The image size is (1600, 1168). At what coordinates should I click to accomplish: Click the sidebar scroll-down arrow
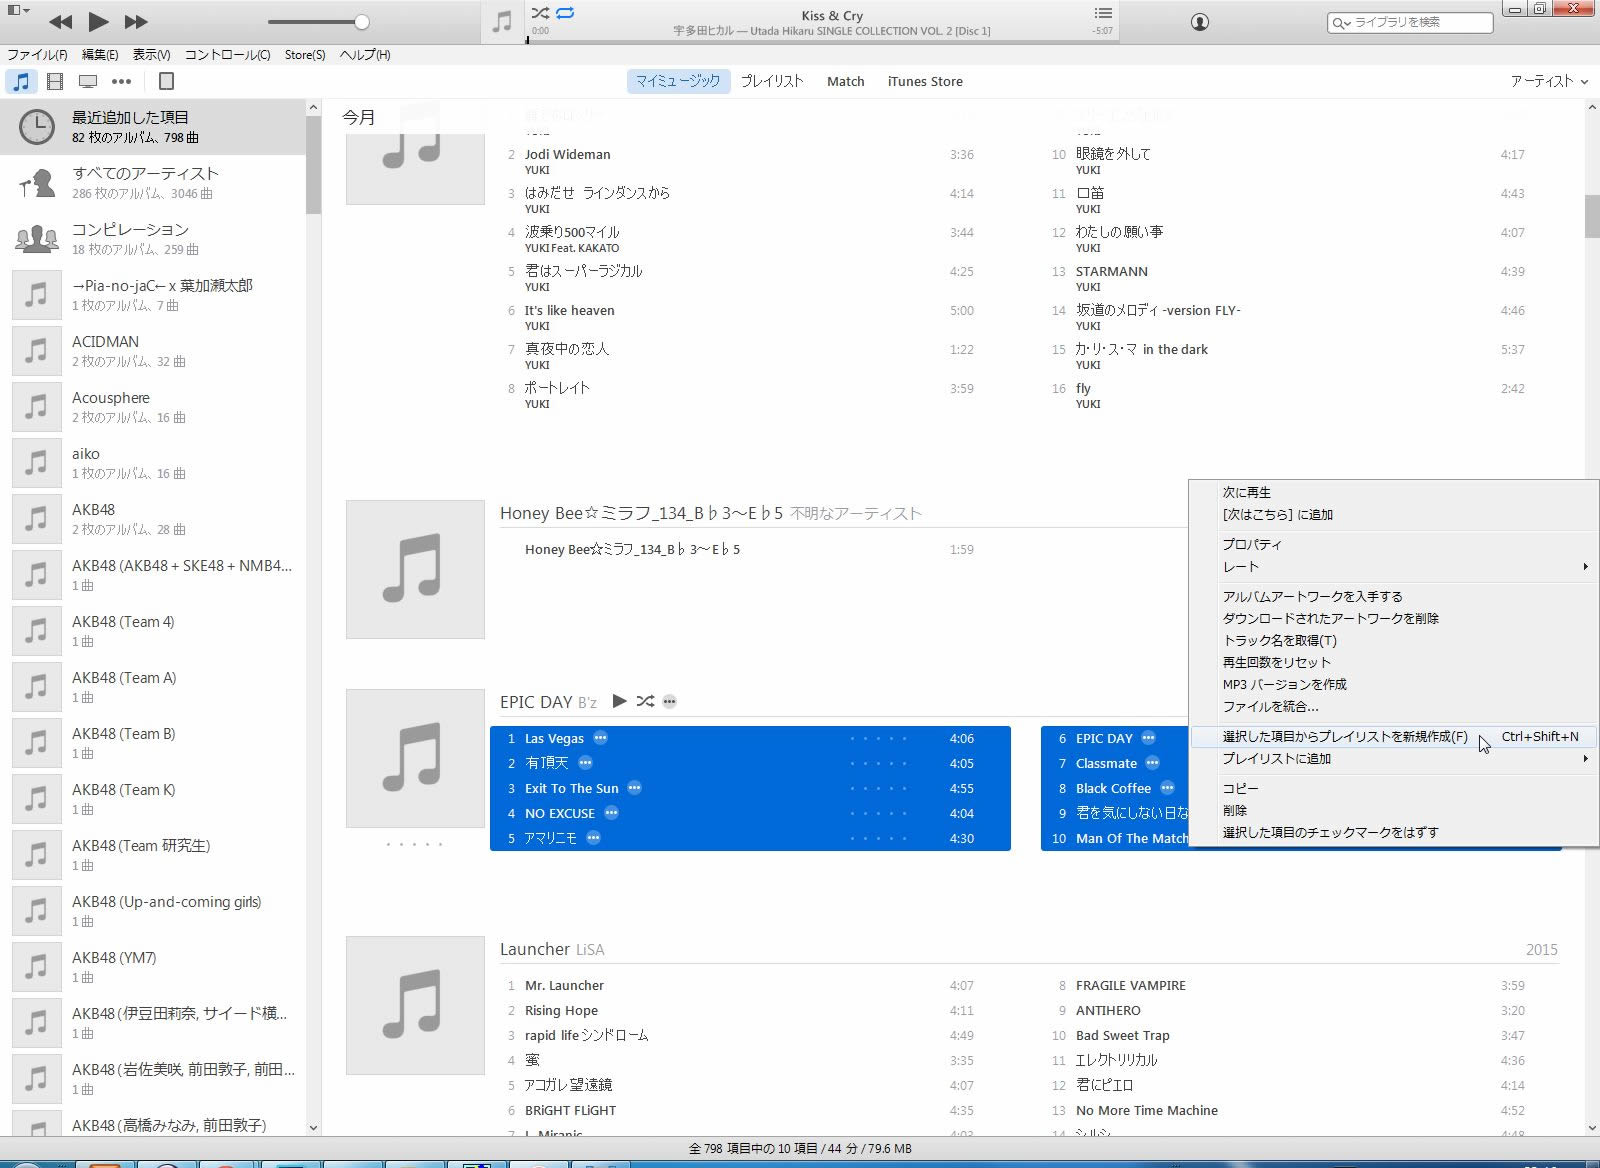[x=313, y=1127]
